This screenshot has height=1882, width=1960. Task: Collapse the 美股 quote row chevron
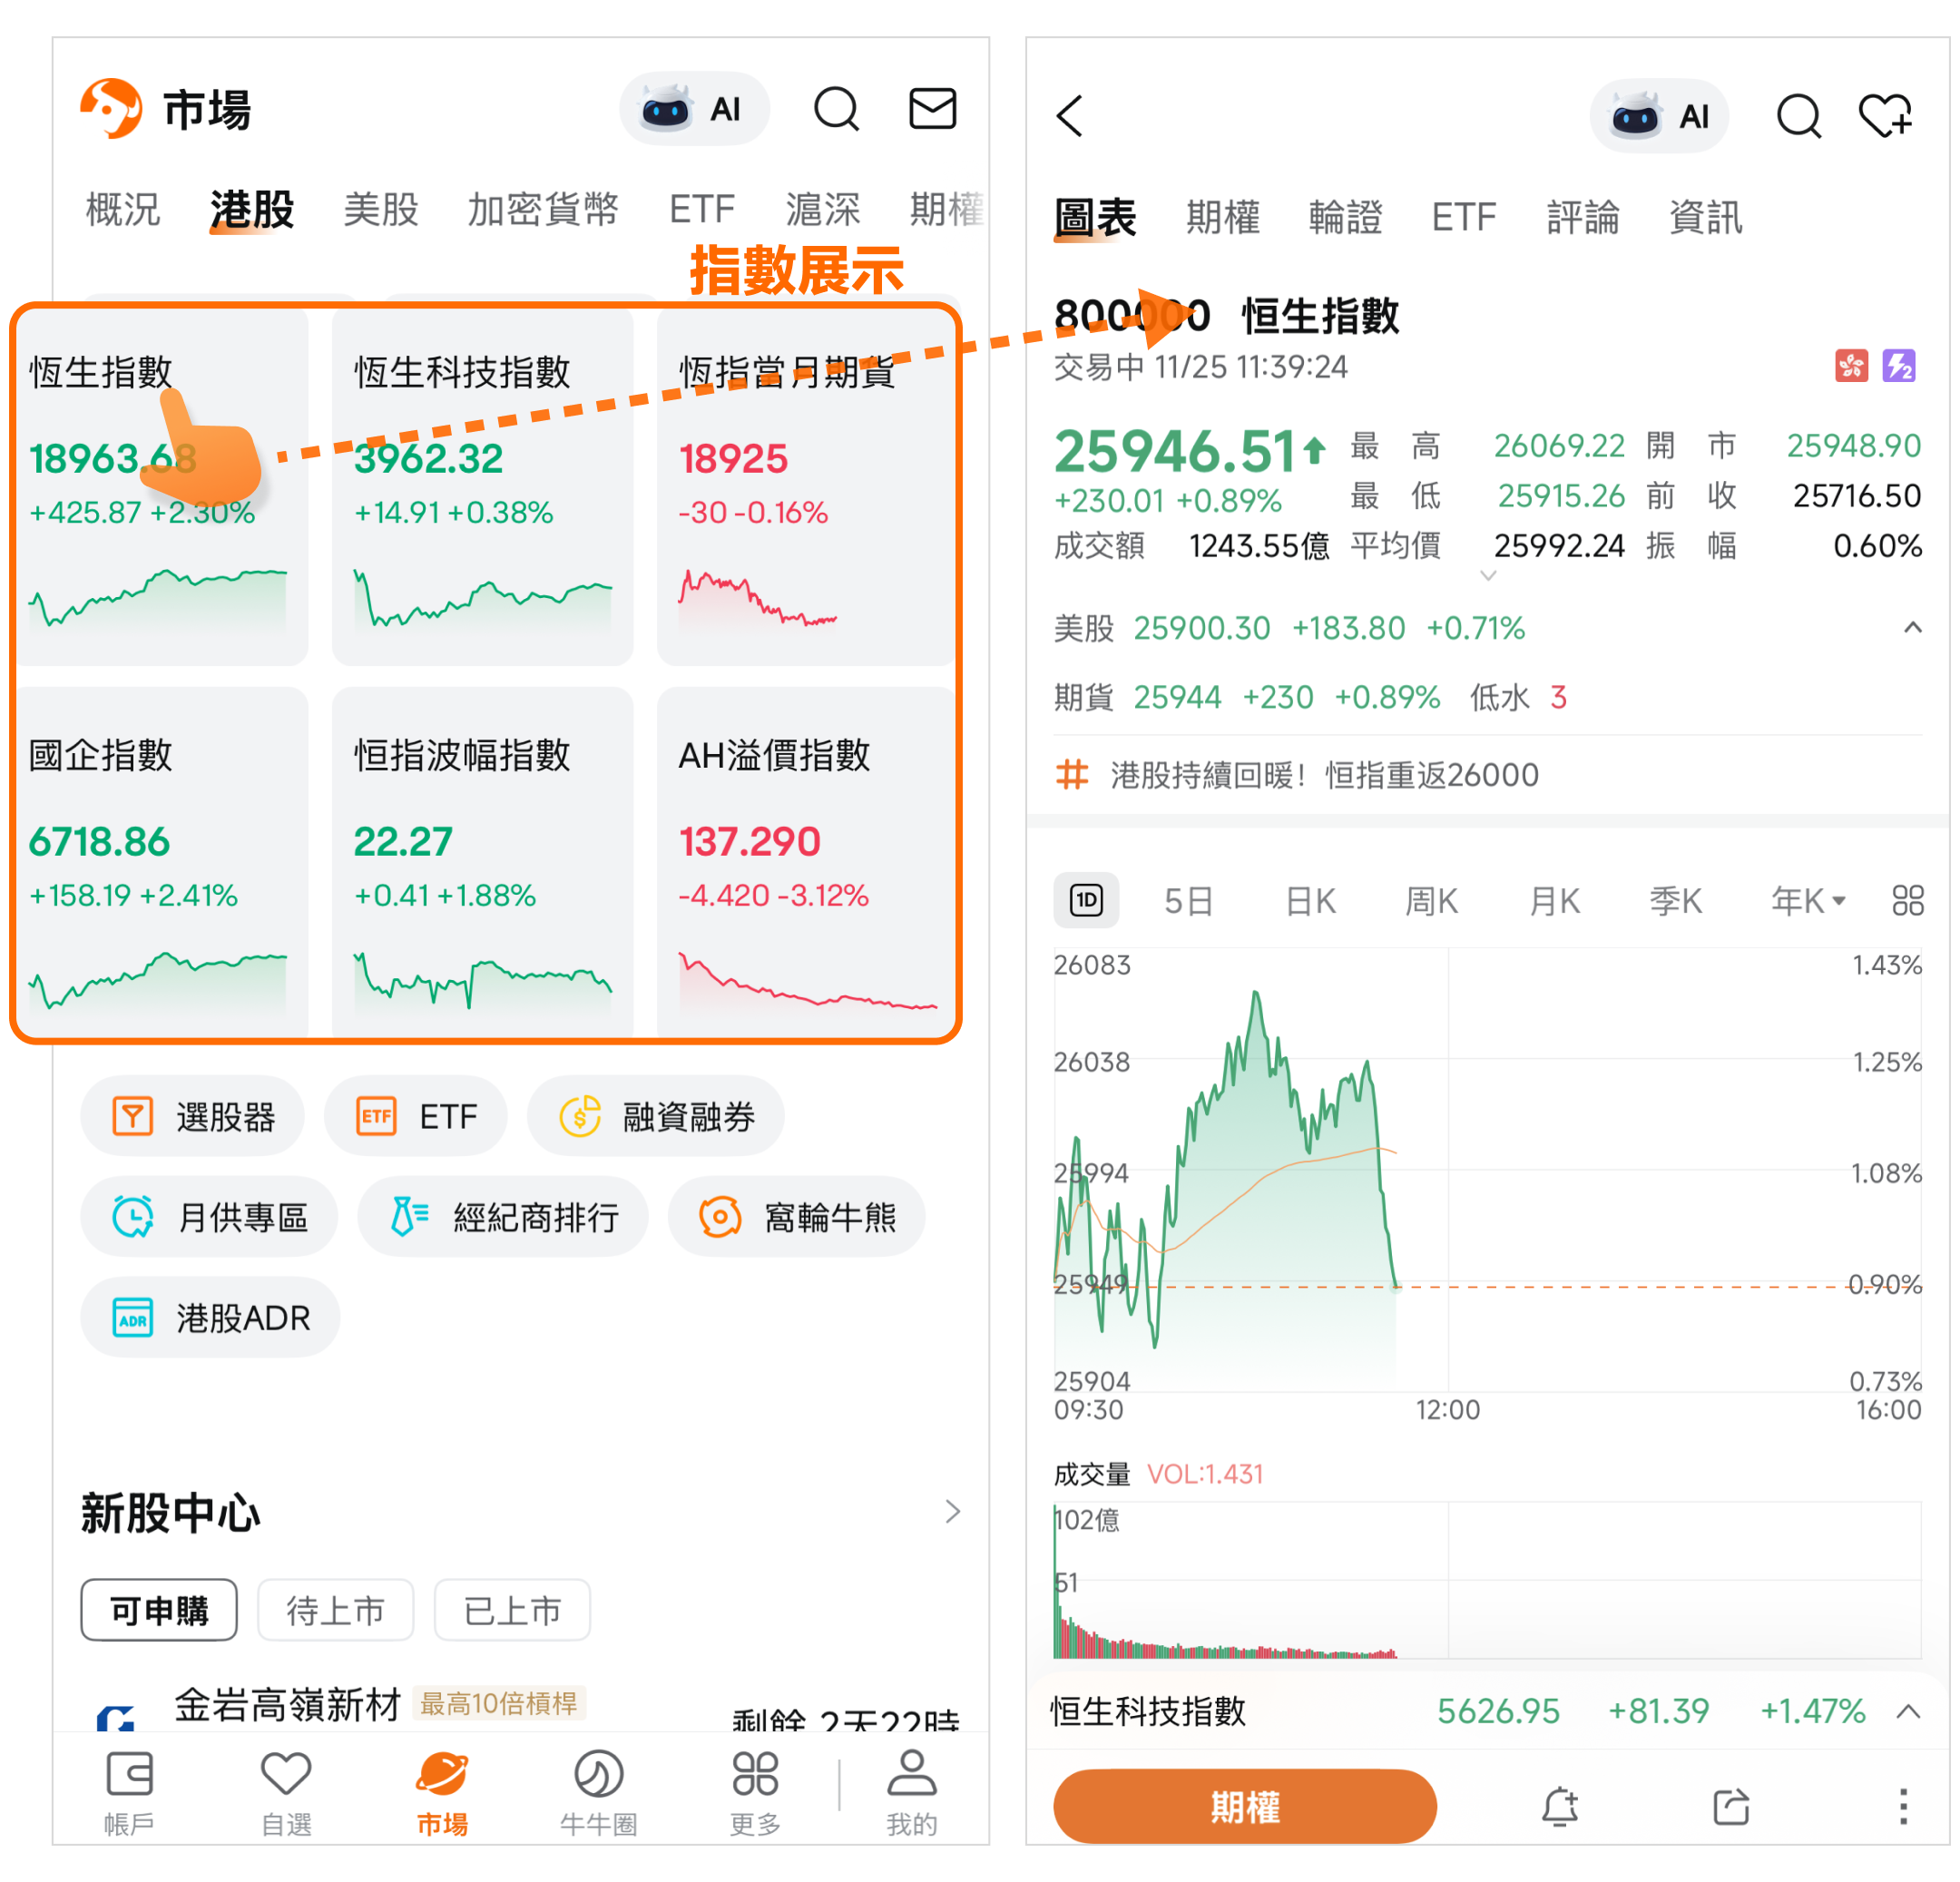pos(1912,628)
